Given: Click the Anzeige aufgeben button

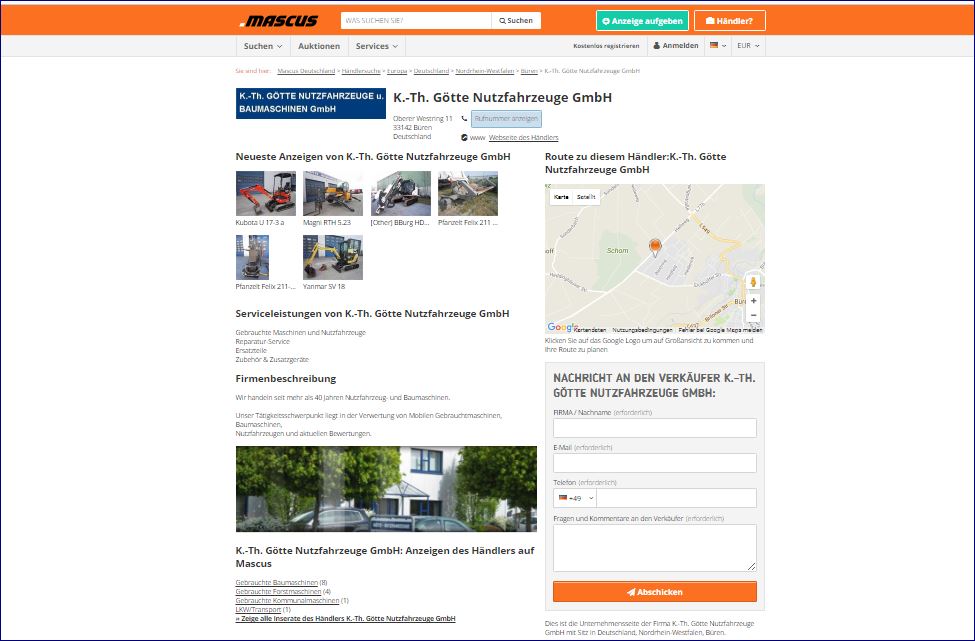Looking at the screenshot, I should (642, 21).
